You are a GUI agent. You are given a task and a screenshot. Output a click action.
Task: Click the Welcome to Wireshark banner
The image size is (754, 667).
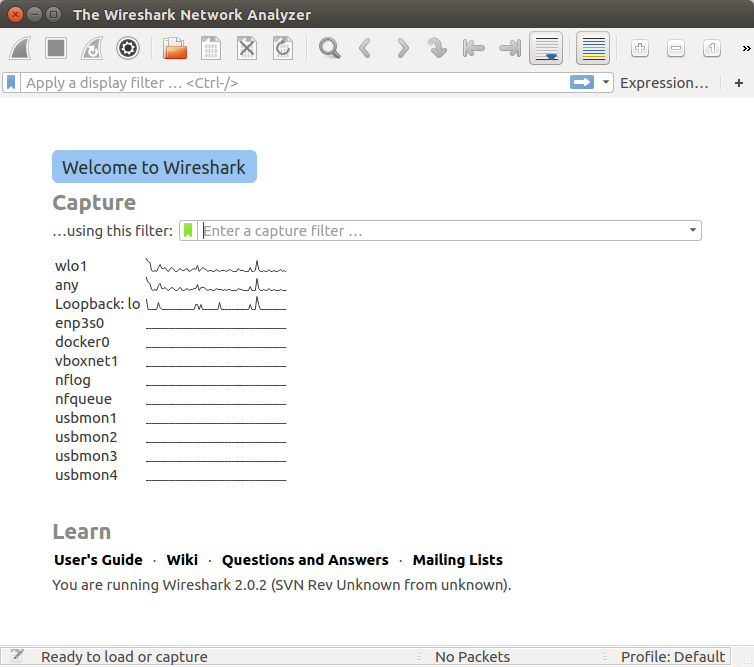[154, 167]
